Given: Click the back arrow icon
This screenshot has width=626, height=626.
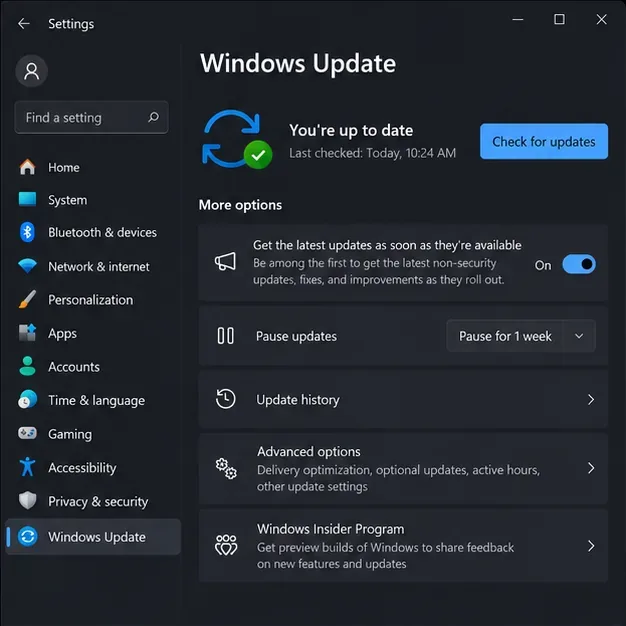Looking at the screenshot, I should (x=24, y=24).
